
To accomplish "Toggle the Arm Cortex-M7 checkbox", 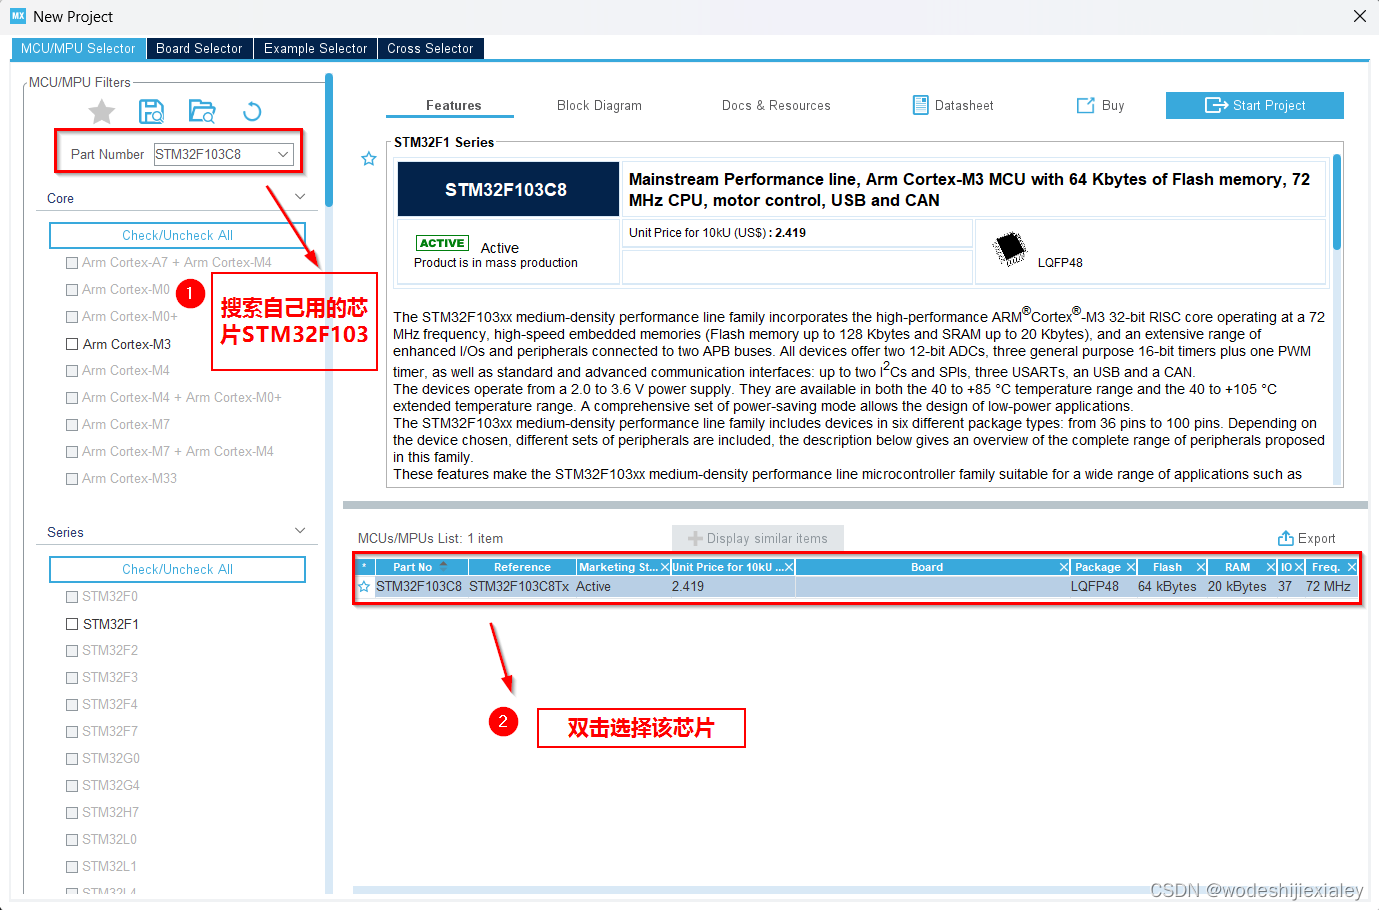I will [72, 425].
